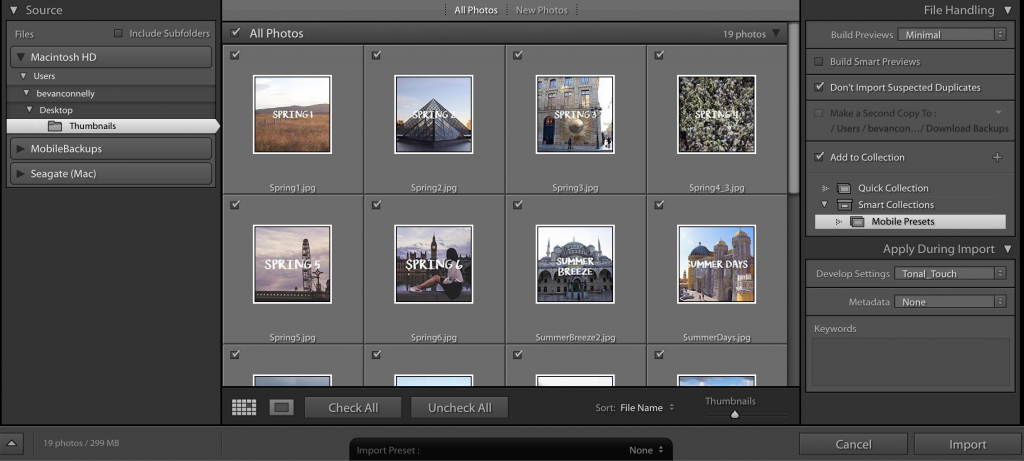Click the Thumbnails folder icon
Image resolution: width=1024 pixels, height=461 pixels.
point(55,126)
